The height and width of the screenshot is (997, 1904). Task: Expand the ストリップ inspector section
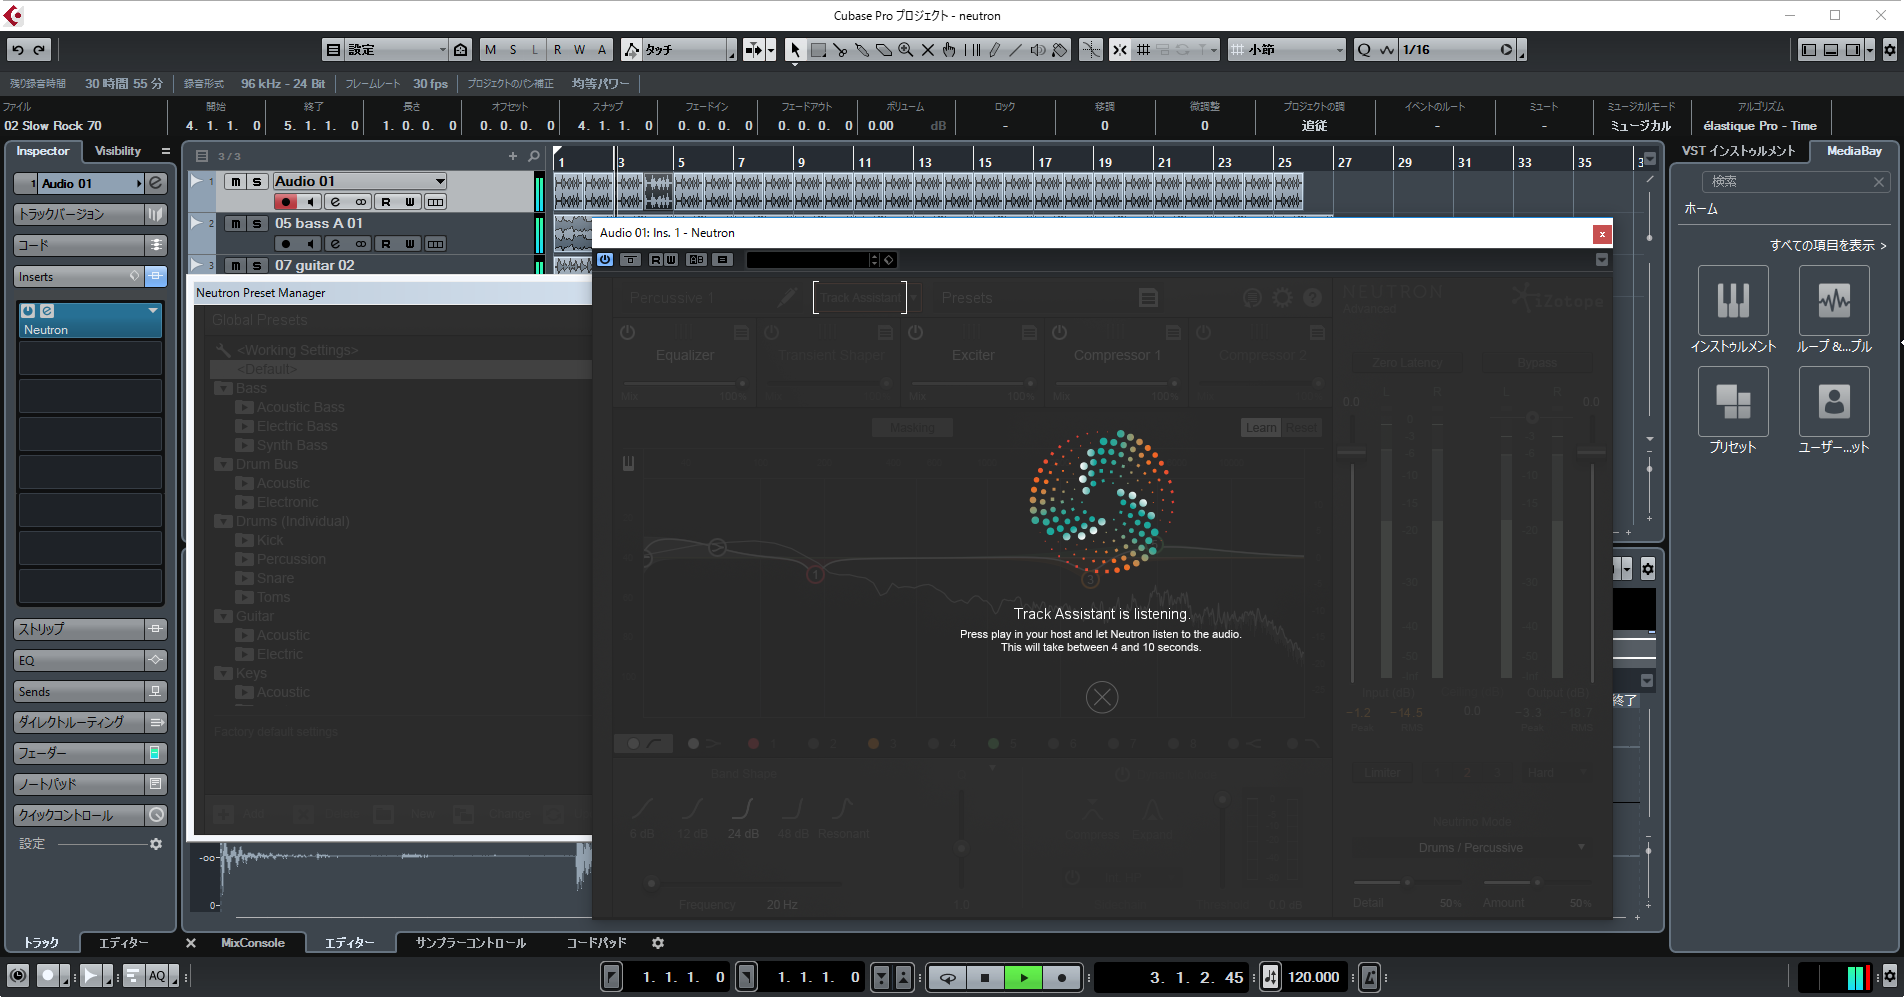point(80,629)
